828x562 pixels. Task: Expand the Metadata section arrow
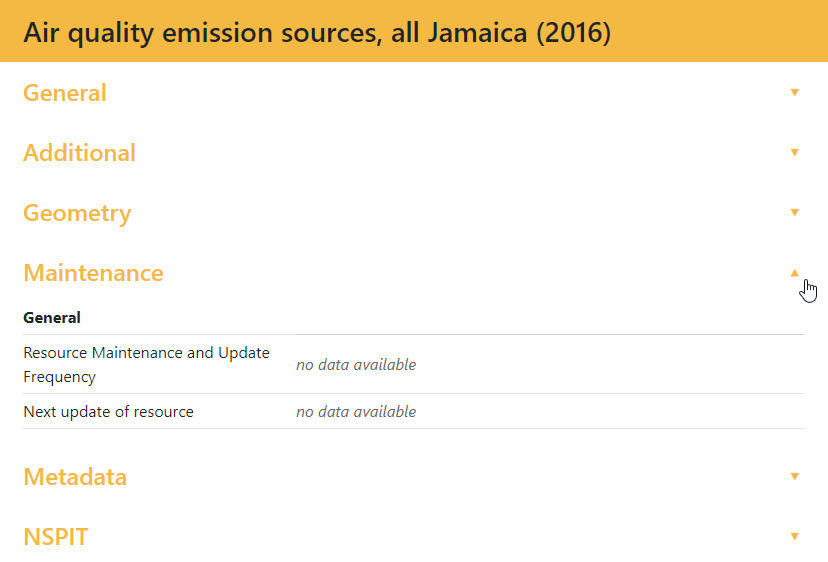[795, 476]
